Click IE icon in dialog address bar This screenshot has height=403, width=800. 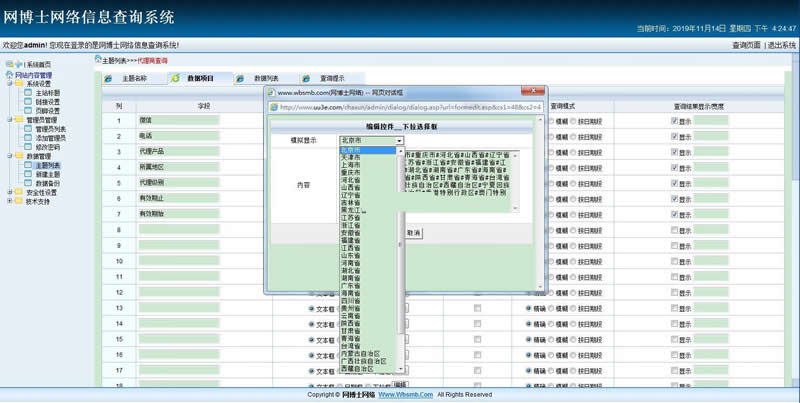(274, 108)
